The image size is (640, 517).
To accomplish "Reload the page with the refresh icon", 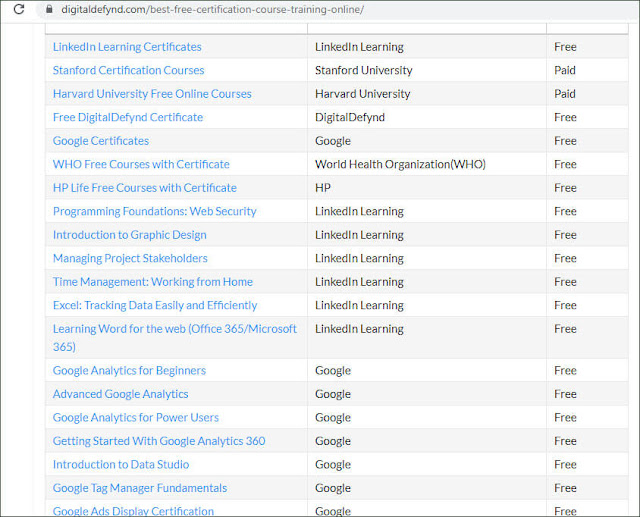I will point(19,9).
